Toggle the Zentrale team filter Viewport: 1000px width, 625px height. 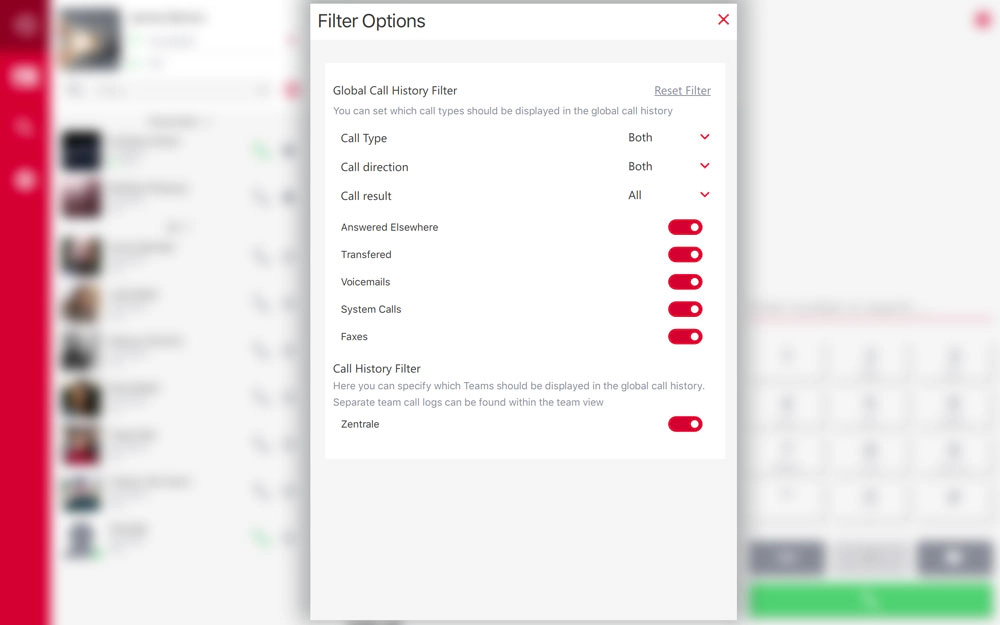685,424
